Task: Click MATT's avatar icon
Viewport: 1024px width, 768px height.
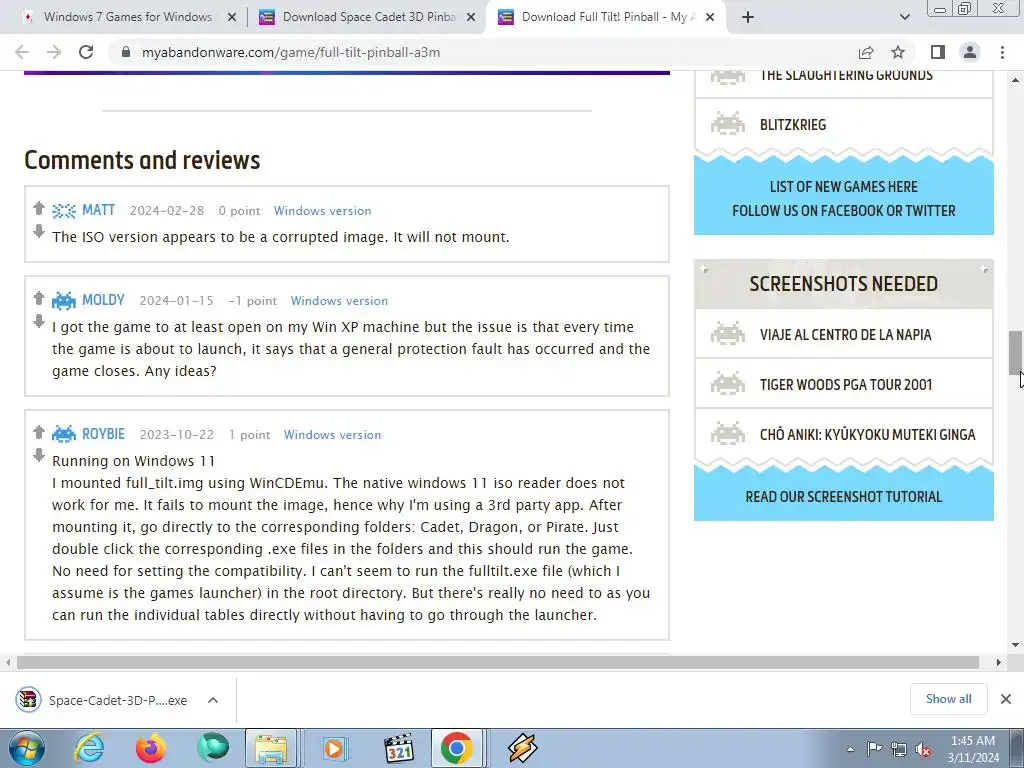Action: click(64, 210)
